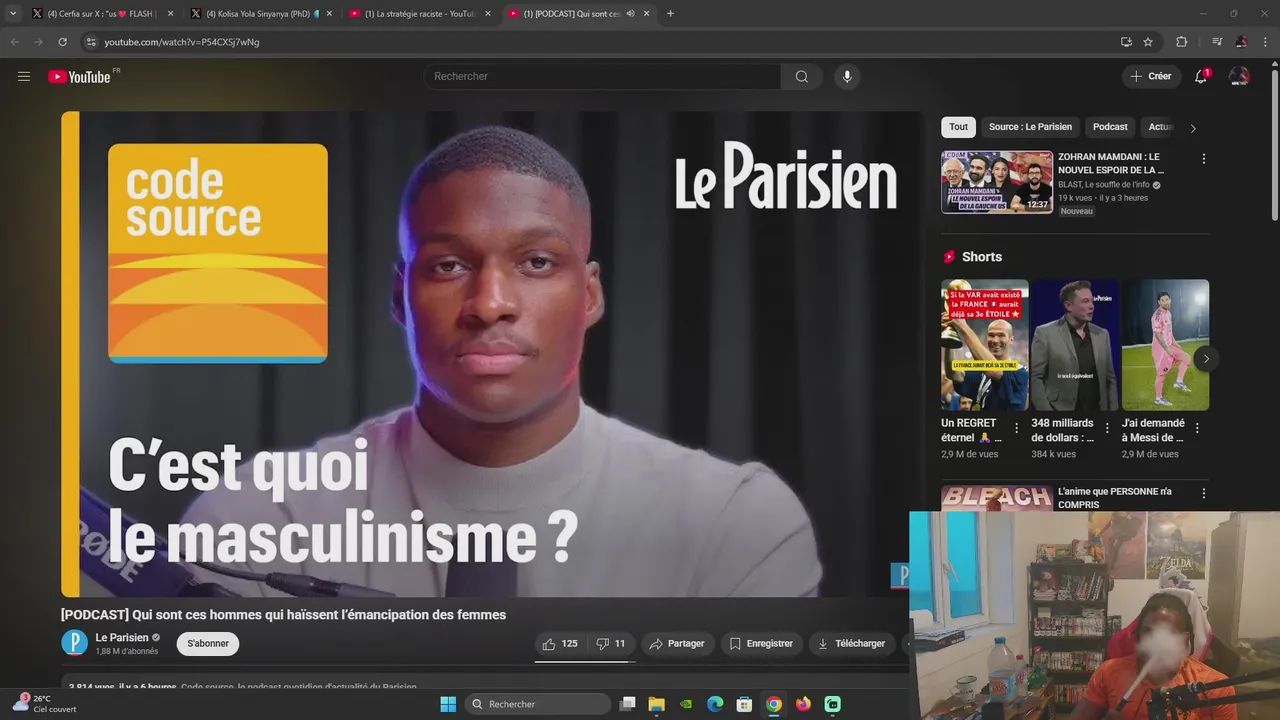Select the Source : Le Parisien chip

point(1030,127)
